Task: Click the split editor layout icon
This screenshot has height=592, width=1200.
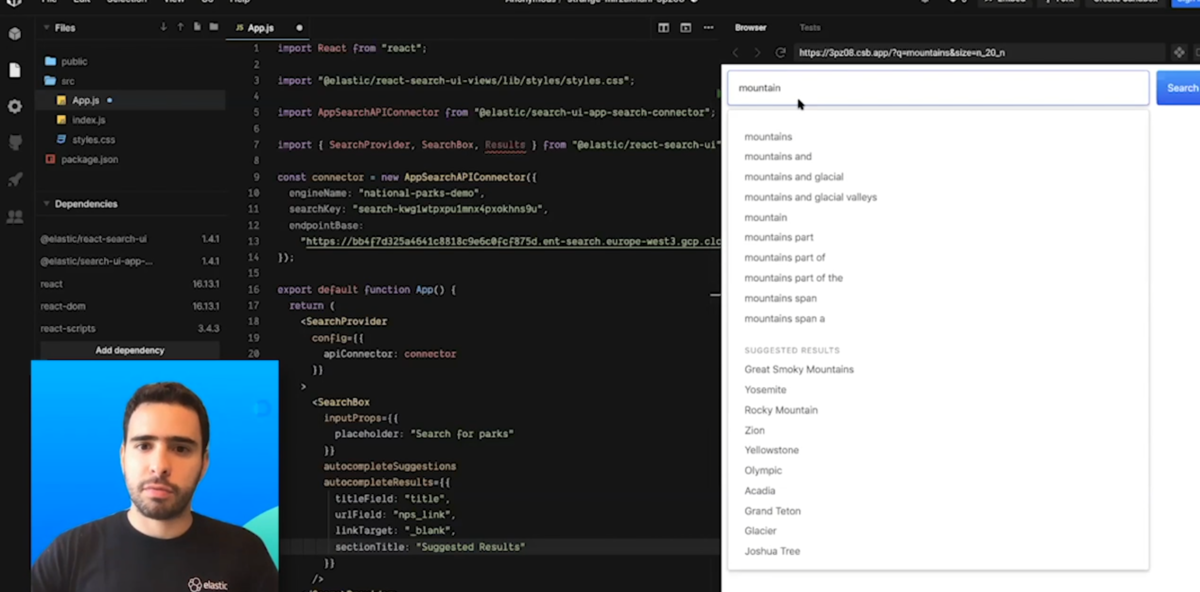Action: pyautogui.click(x=663, y=28)
